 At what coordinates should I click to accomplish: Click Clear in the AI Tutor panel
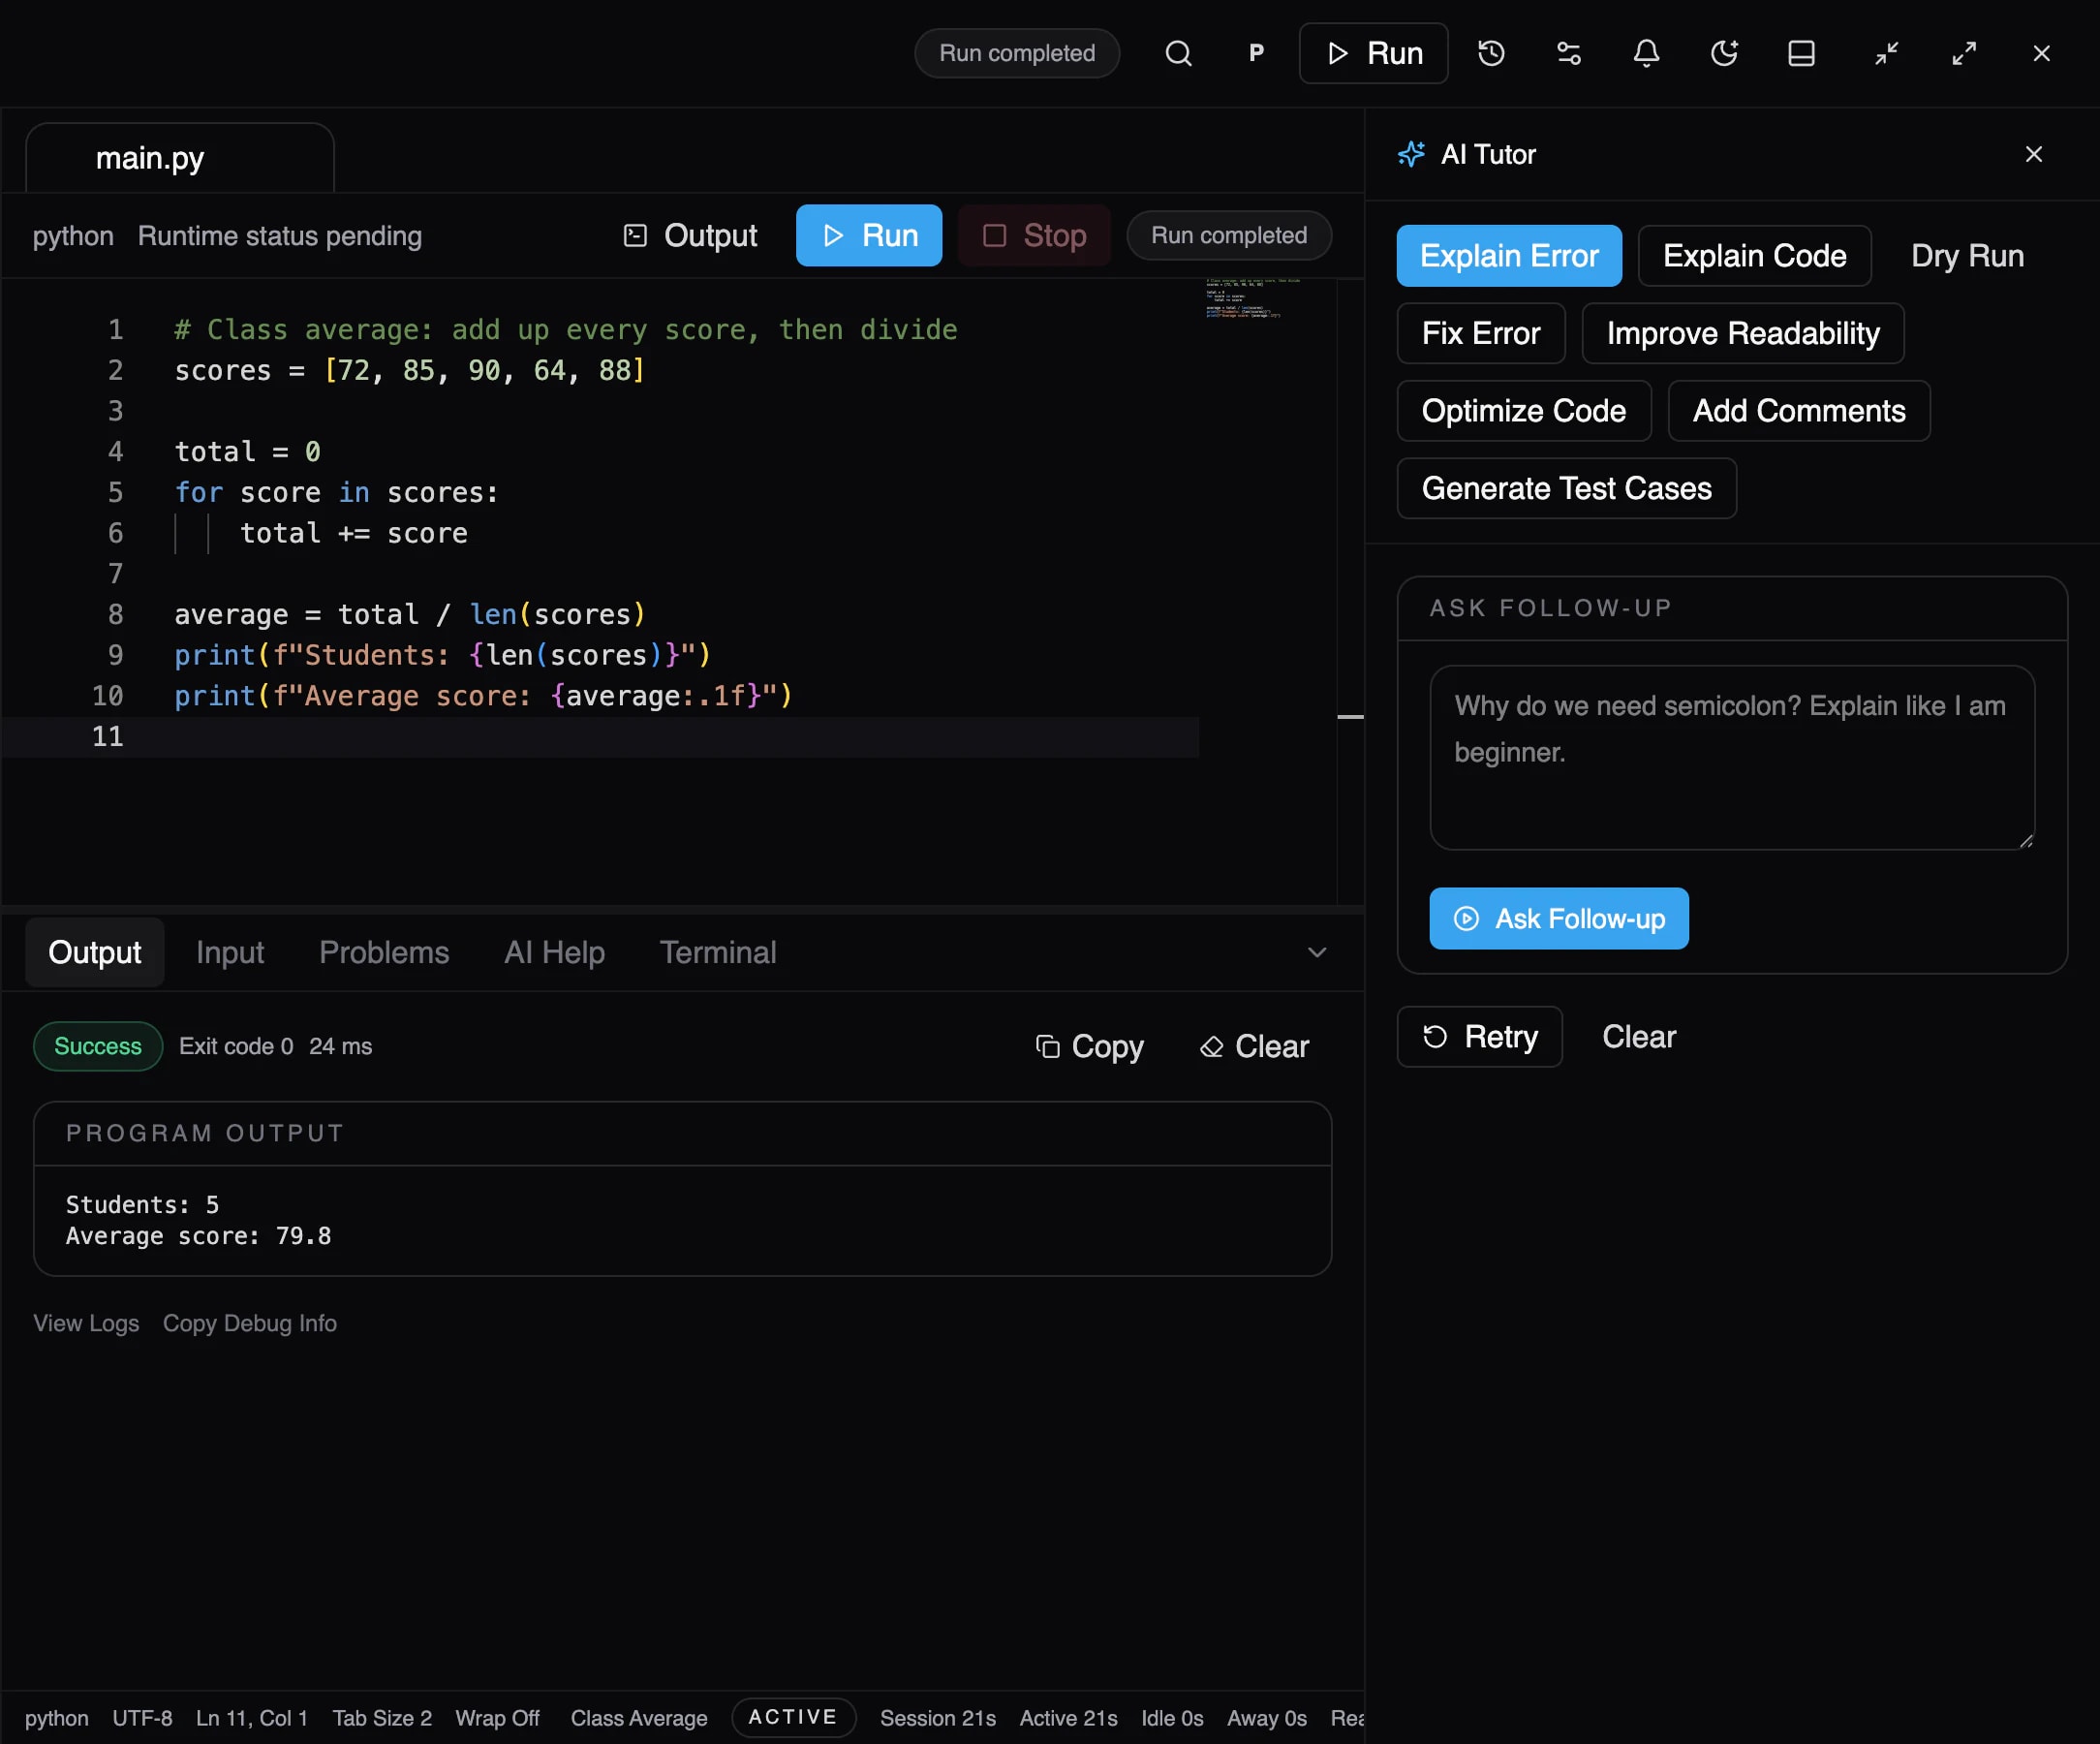click(1639, 1037)
